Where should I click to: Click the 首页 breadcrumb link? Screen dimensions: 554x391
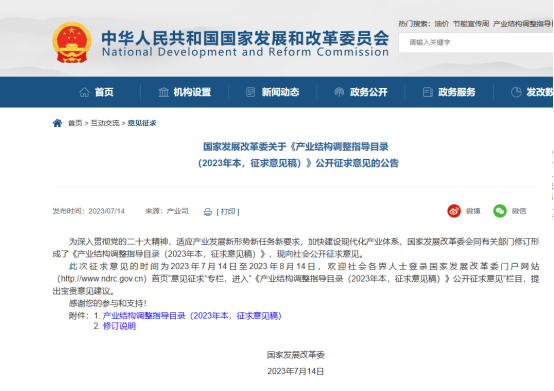click(75, 123)
